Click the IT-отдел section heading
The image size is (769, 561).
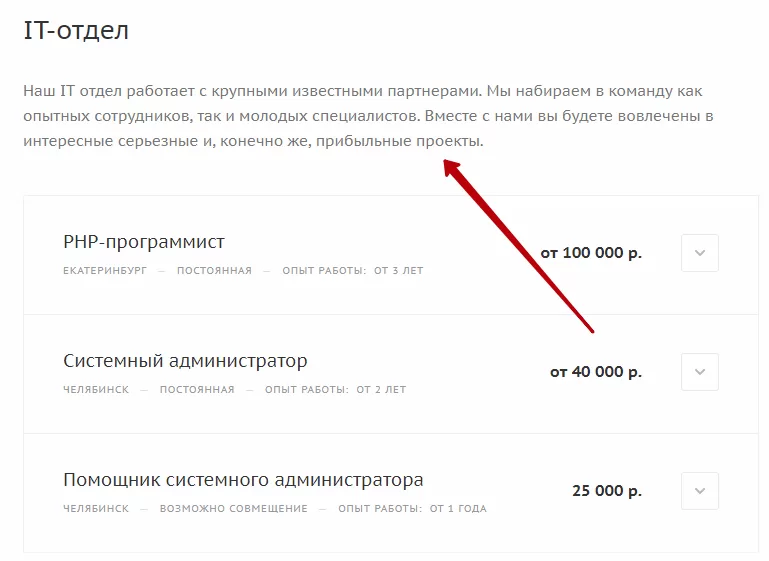pos(76,30)
